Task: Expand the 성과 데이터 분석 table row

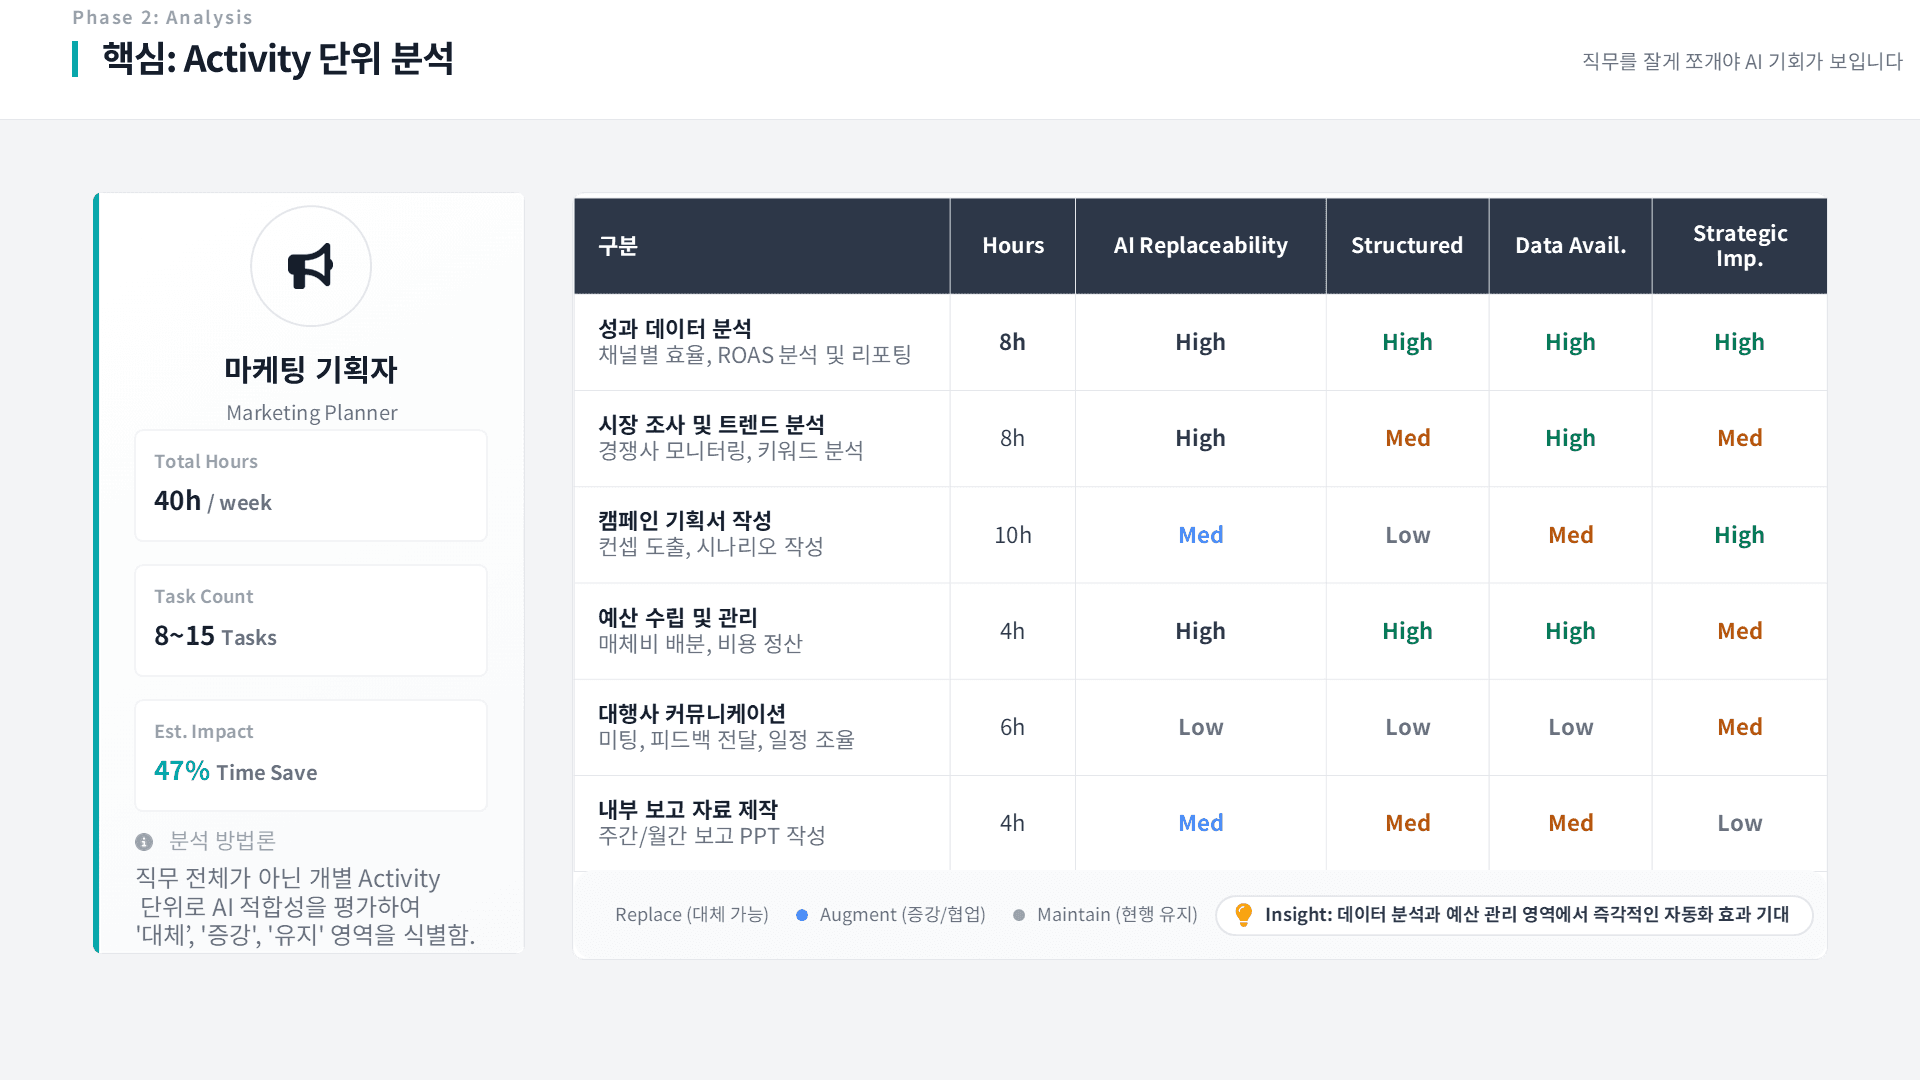Action: (762, 342)
